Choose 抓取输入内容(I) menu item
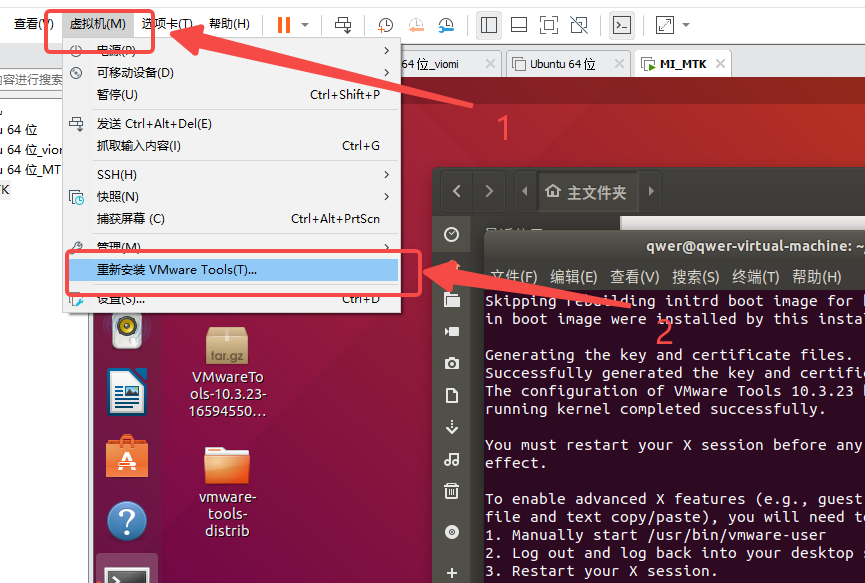 click(231, 146)
